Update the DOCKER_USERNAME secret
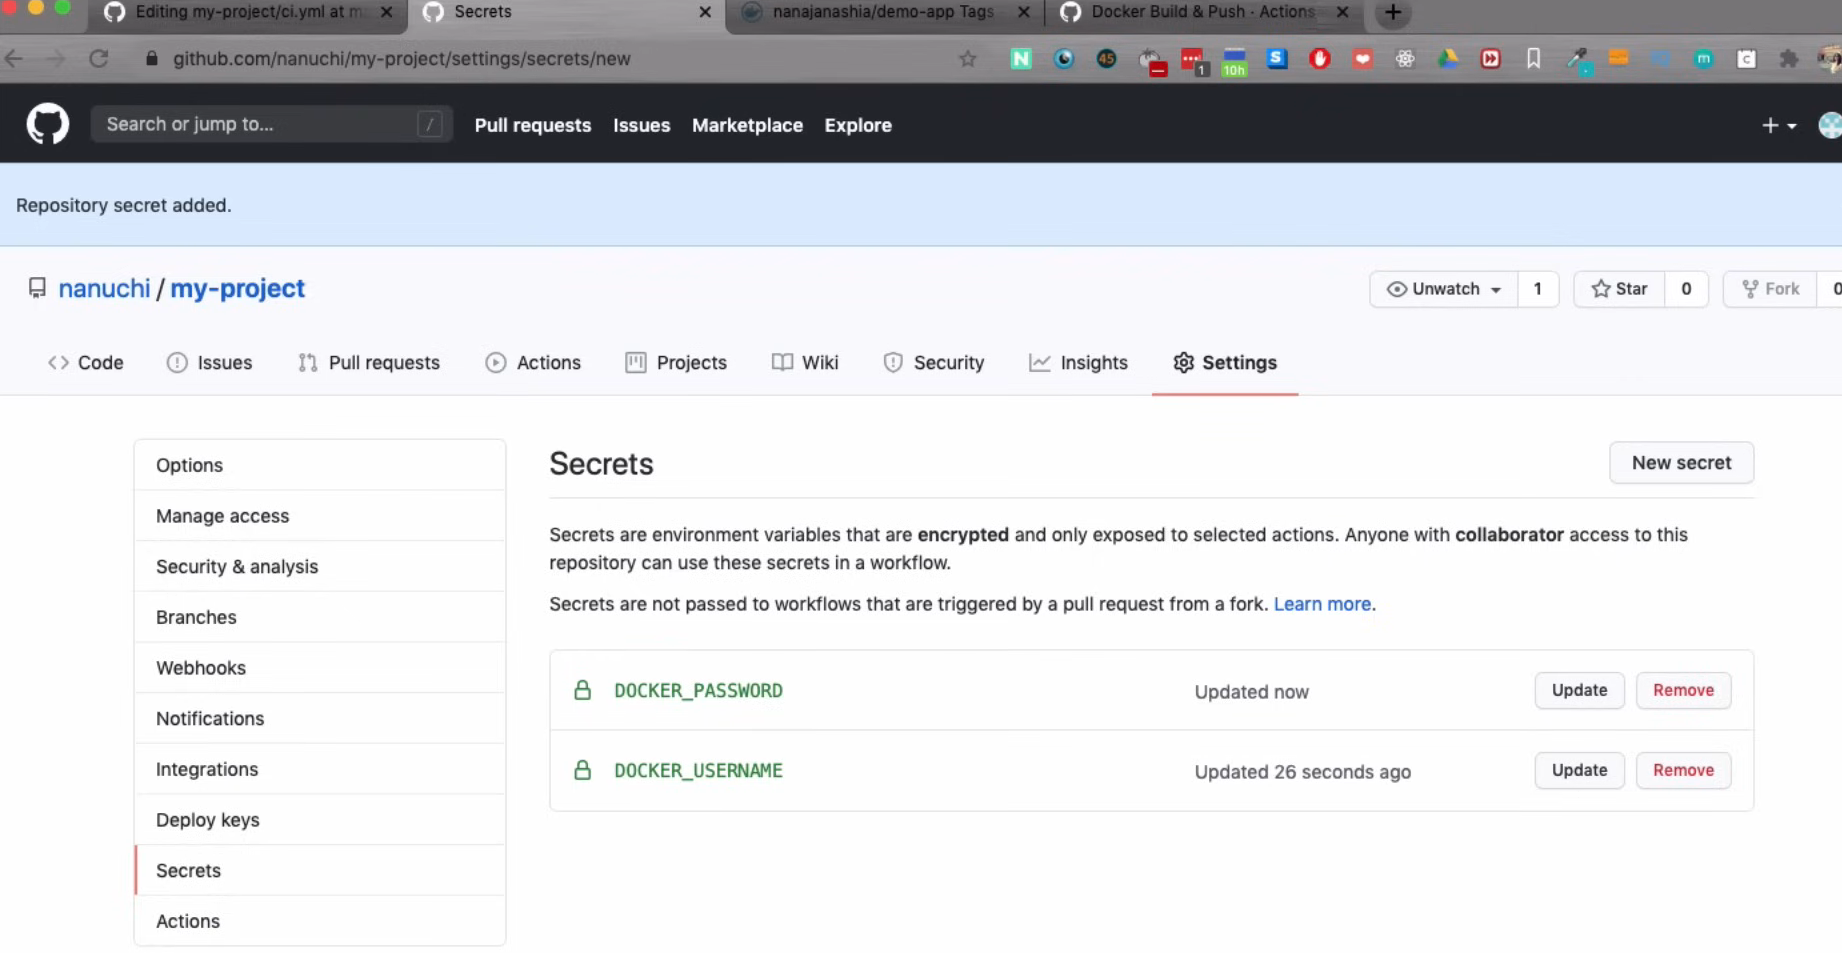This screenshot has width=1842, height=953. click(x=1579, y=771)
